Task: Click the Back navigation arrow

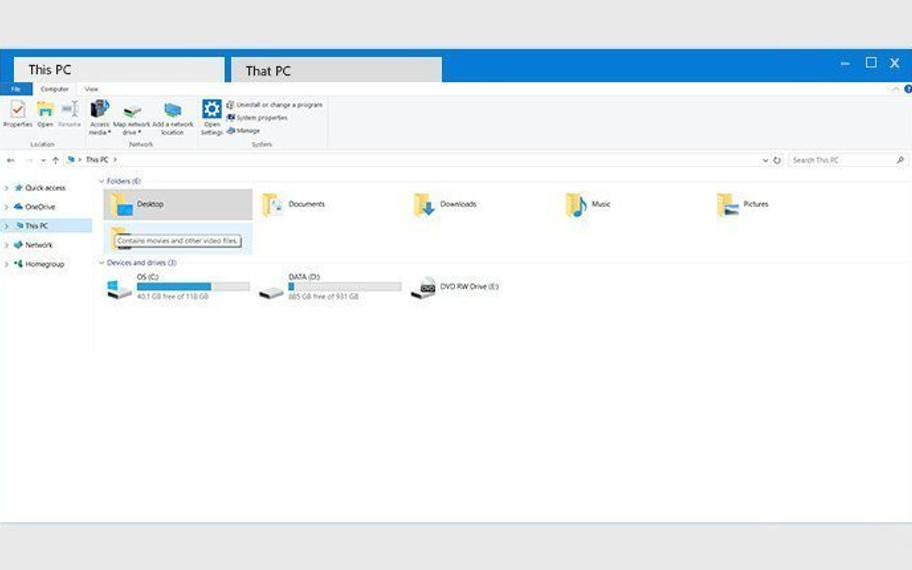Action: pyautogui.click(x=10, y=160)
